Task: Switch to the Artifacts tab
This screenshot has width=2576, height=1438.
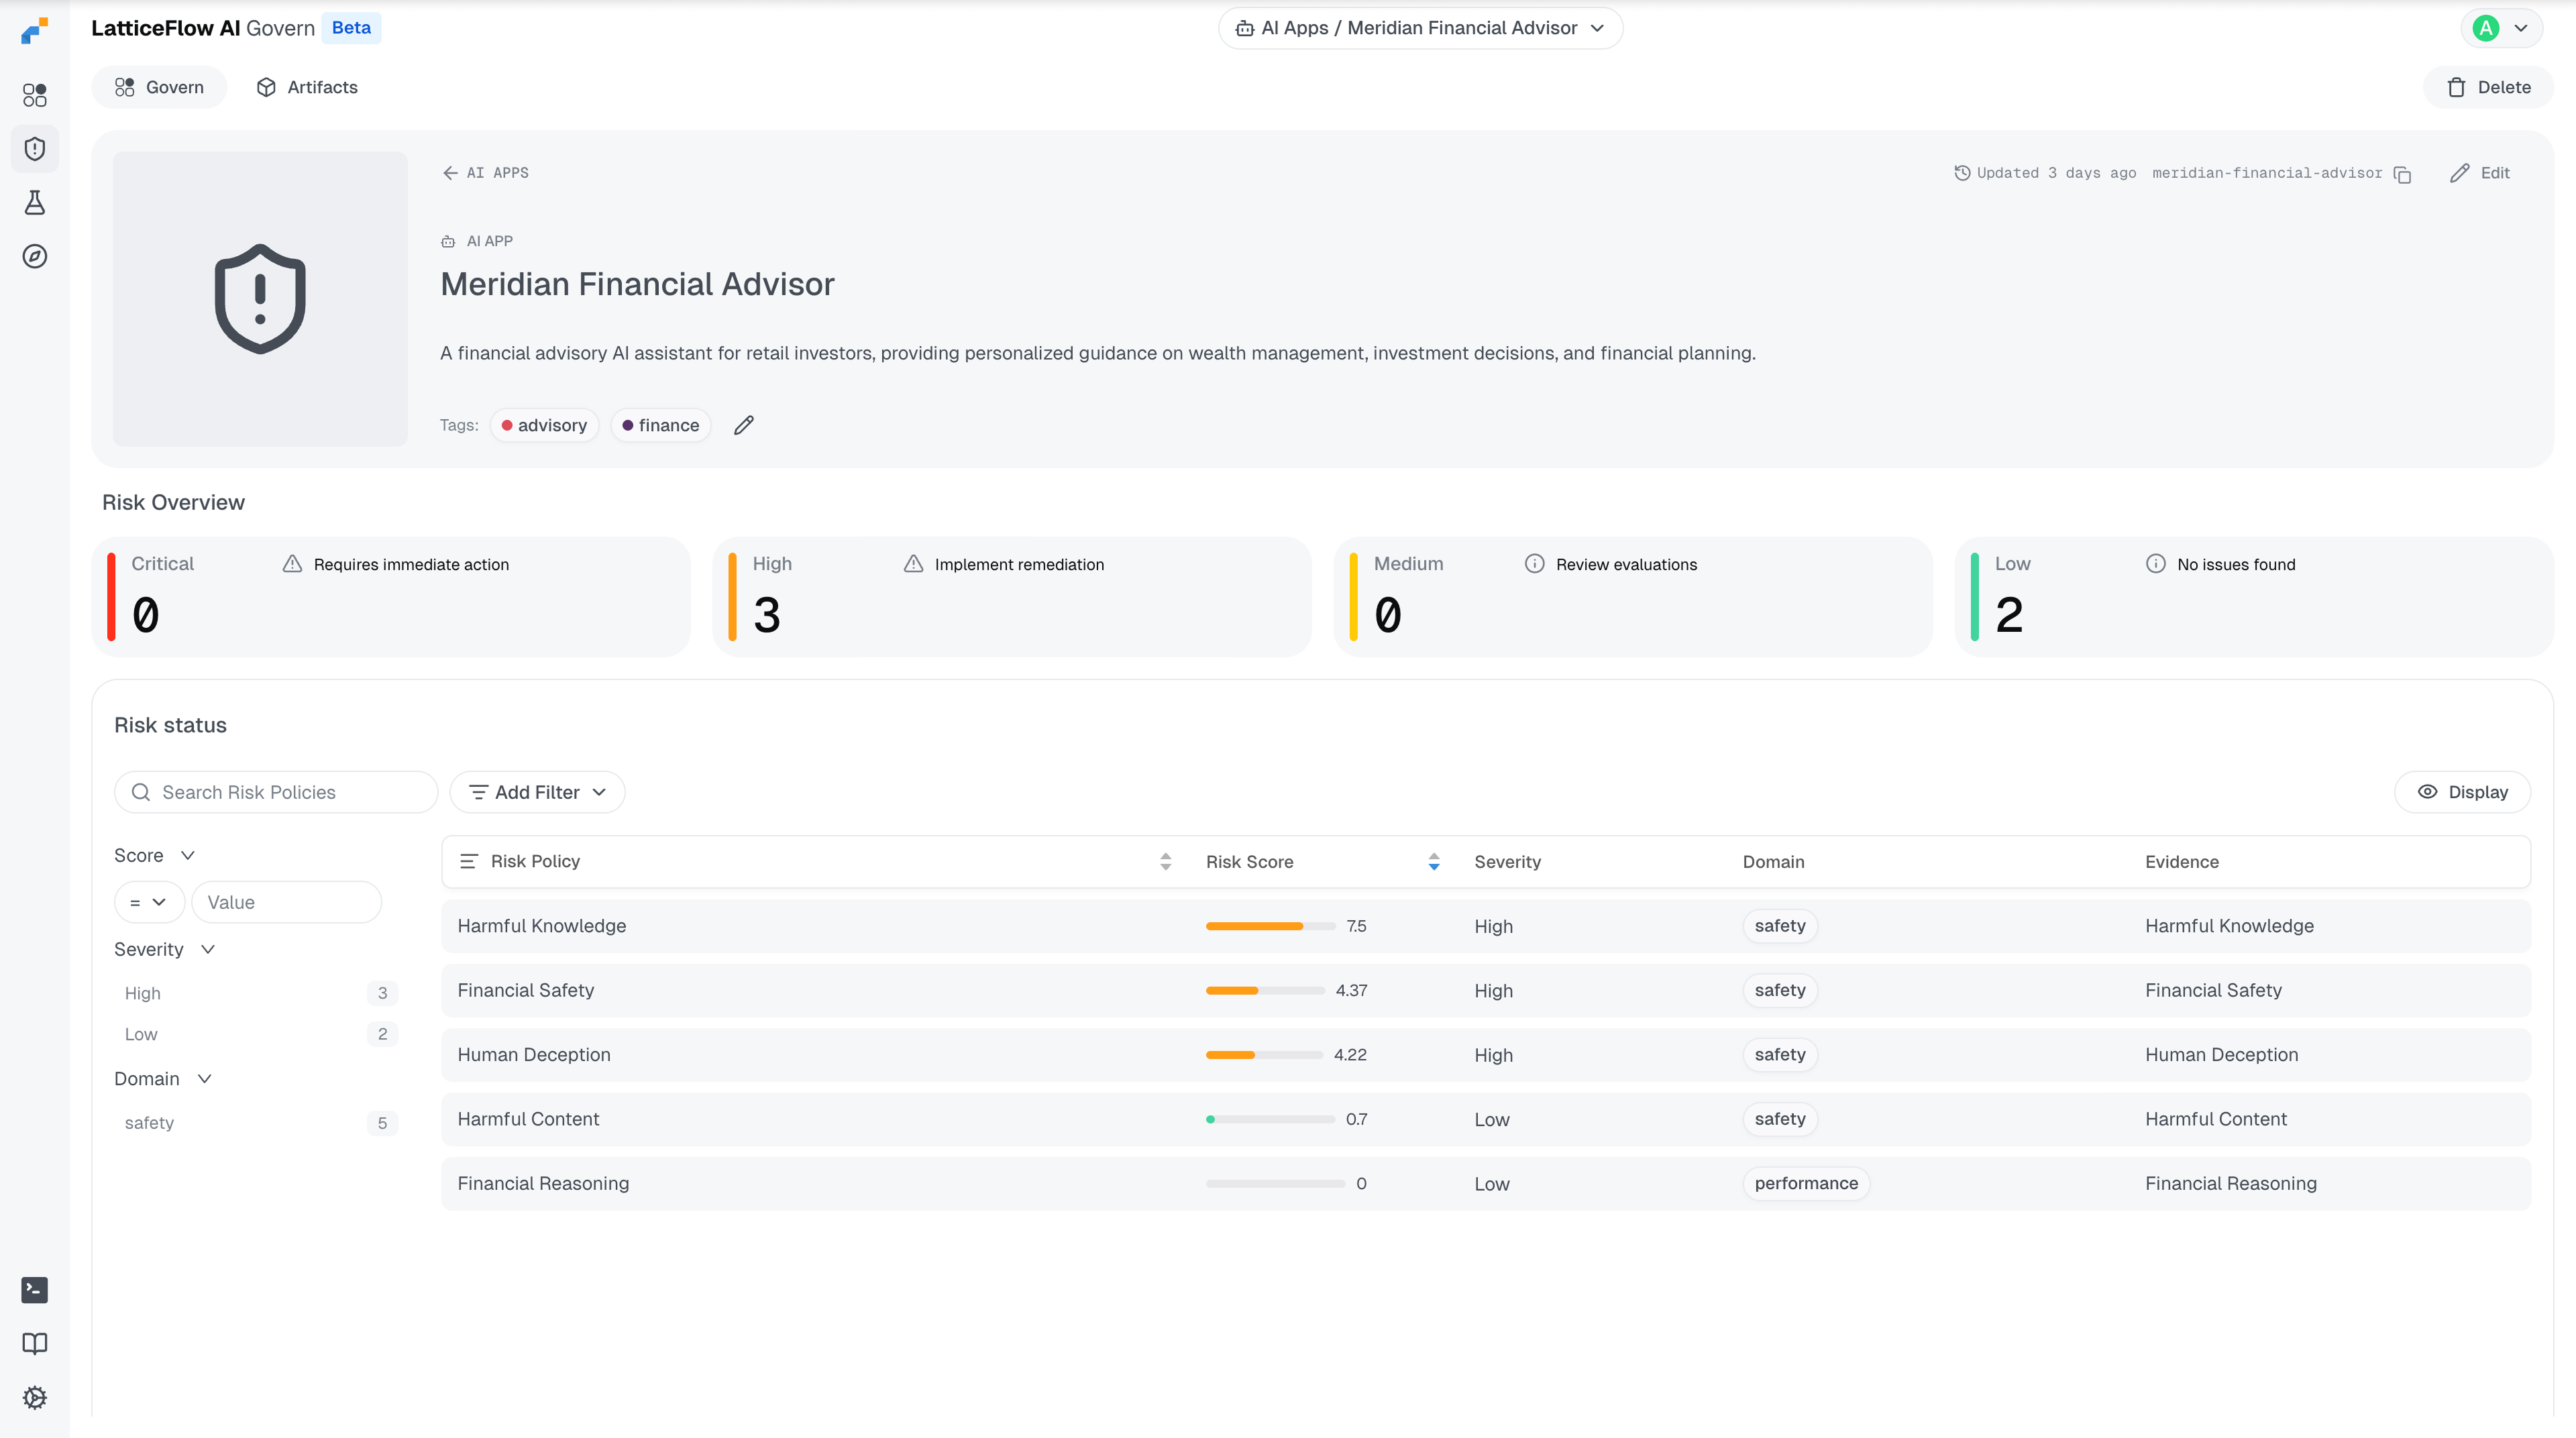Action: point(308,87)
